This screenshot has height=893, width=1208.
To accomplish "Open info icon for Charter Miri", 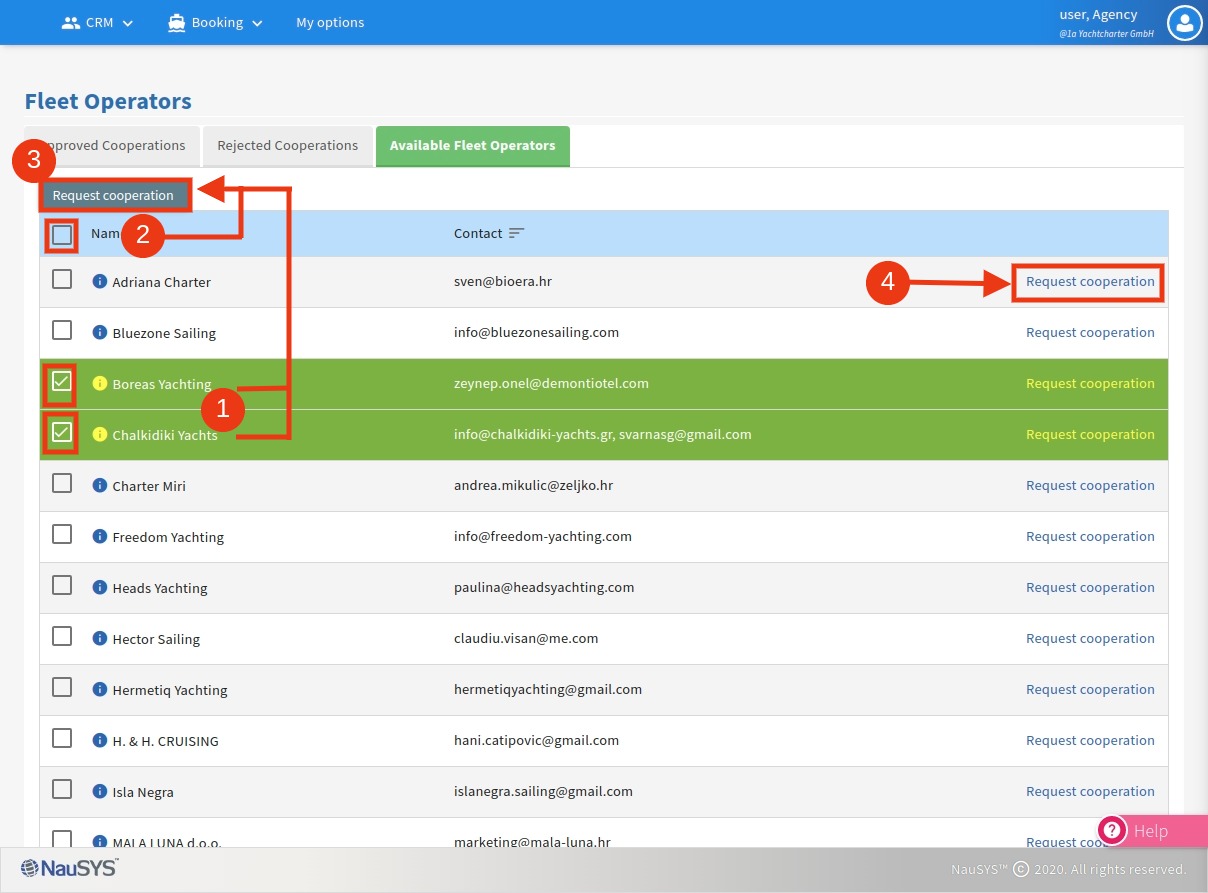I will coord(99,486).
